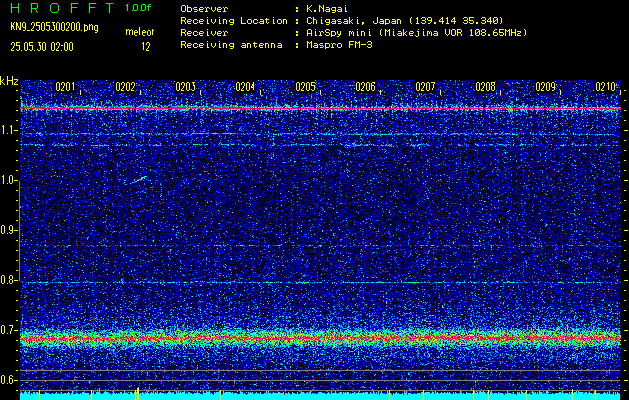Click the Receiver field label
Viewport: 629px width, 400px height.
[x=204, y=33]
